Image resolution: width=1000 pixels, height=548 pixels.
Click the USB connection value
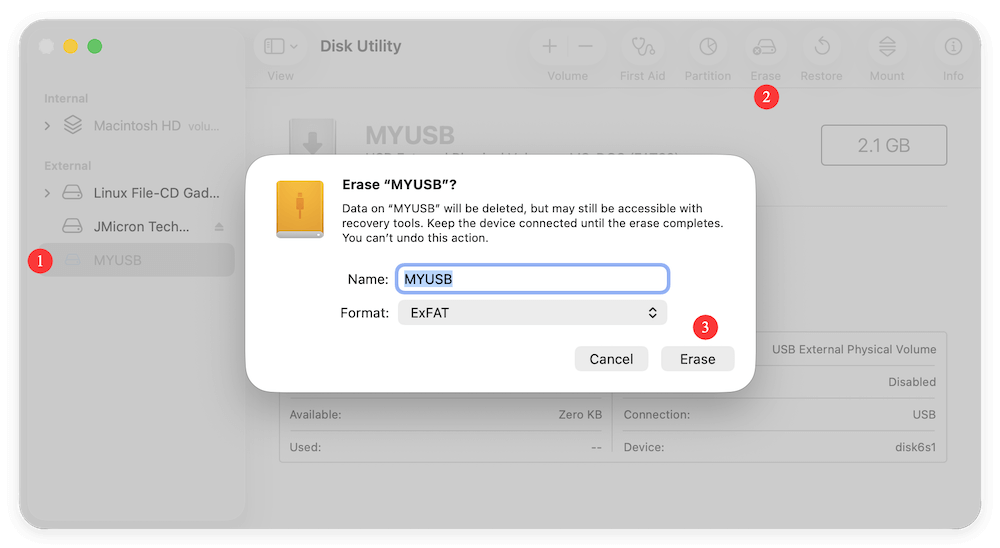tap(924, 415)
